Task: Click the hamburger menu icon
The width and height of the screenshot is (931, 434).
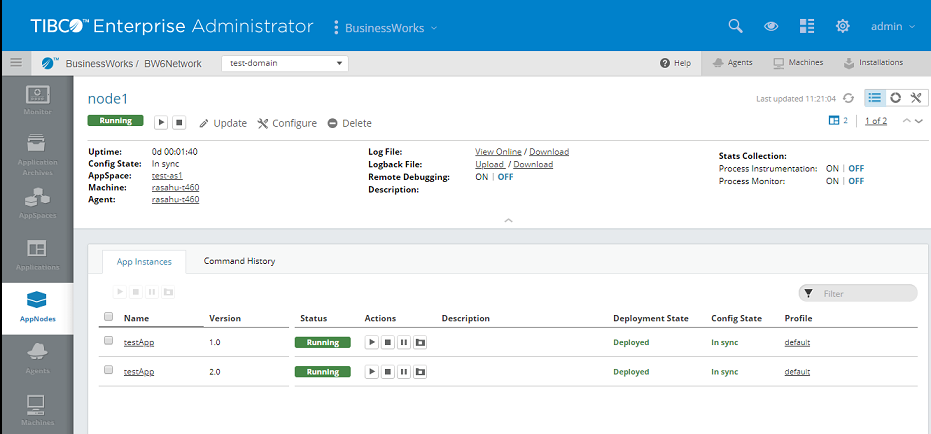Action: click(x=16, y=62)
